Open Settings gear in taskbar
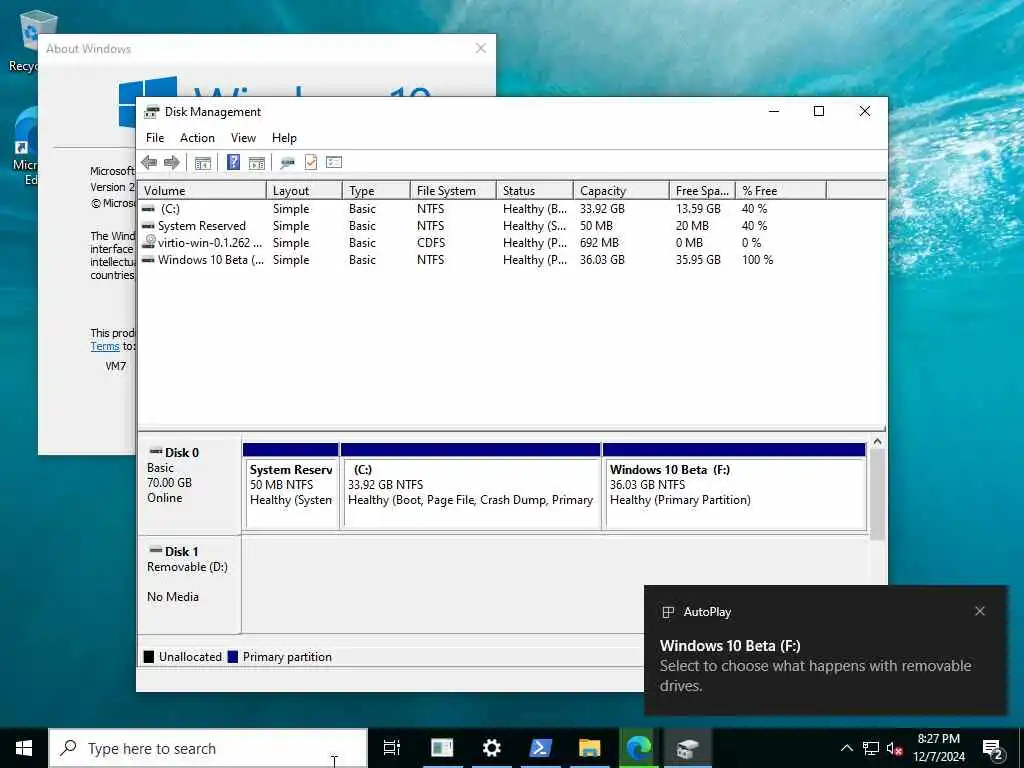1024x768 pixels. 491,748
